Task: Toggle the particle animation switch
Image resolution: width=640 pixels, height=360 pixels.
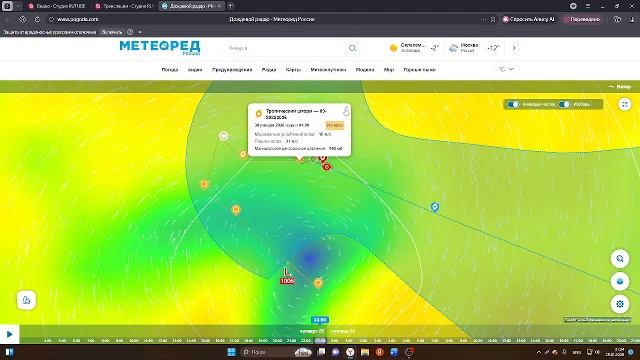Action: tap(513, 104)
